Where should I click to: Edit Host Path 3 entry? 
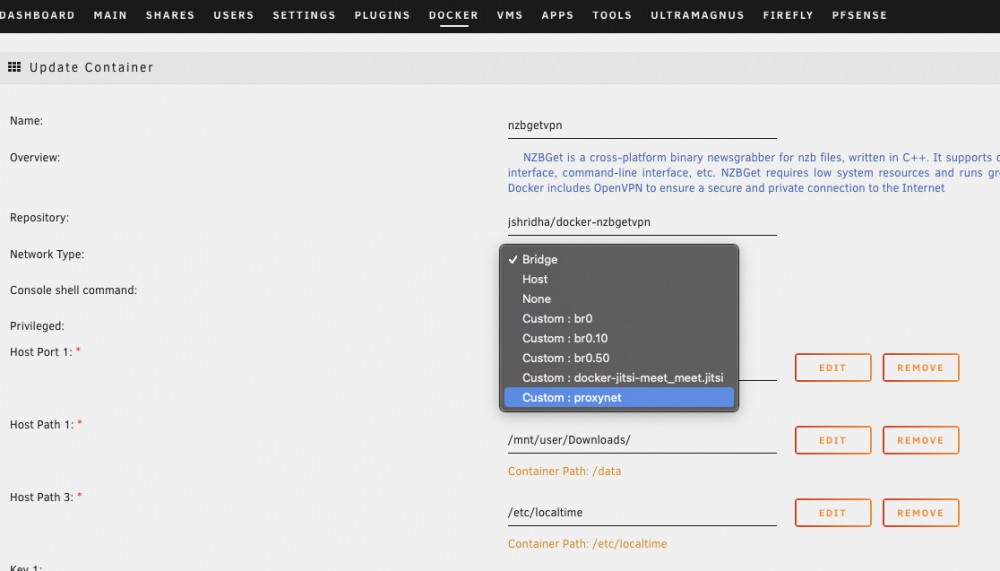833,513
